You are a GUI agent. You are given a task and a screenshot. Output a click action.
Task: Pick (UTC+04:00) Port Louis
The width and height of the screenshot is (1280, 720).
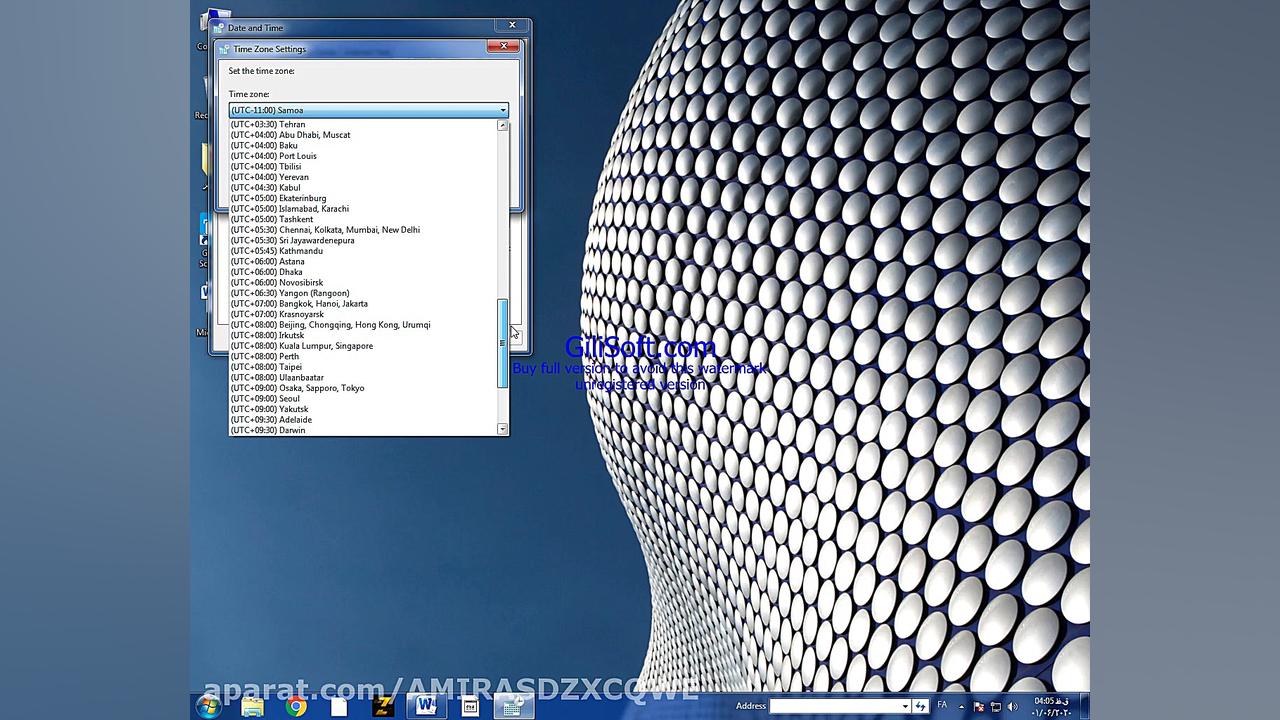click(363, 156)
